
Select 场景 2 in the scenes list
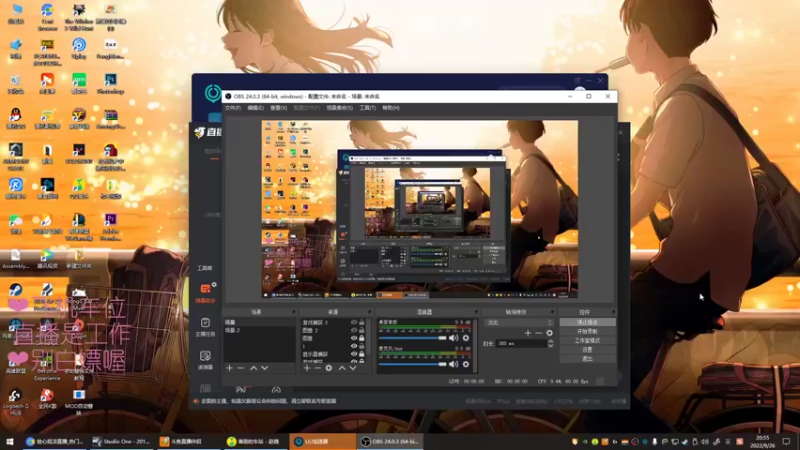click(x=258, y=330)
